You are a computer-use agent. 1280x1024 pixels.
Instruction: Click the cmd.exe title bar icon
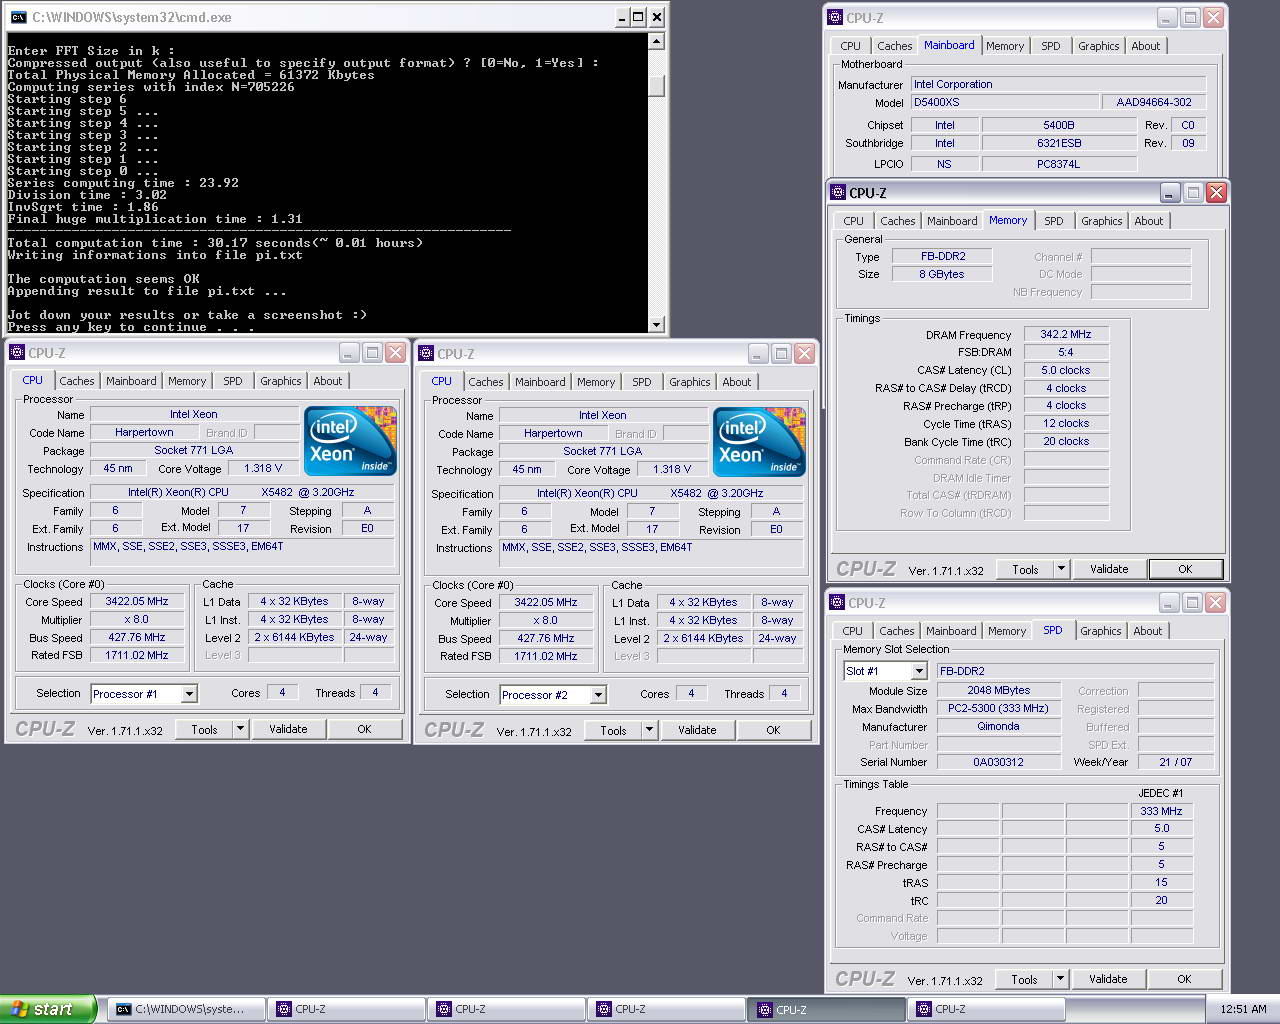click(18, 17)
